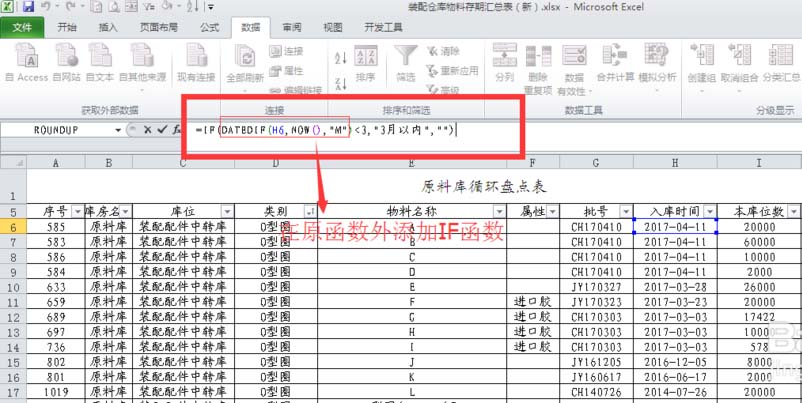Viewport: 802px width, 403px height.
Task: Click inside the formula bar text
Action: pyautogui.click(x=325, y=130)
